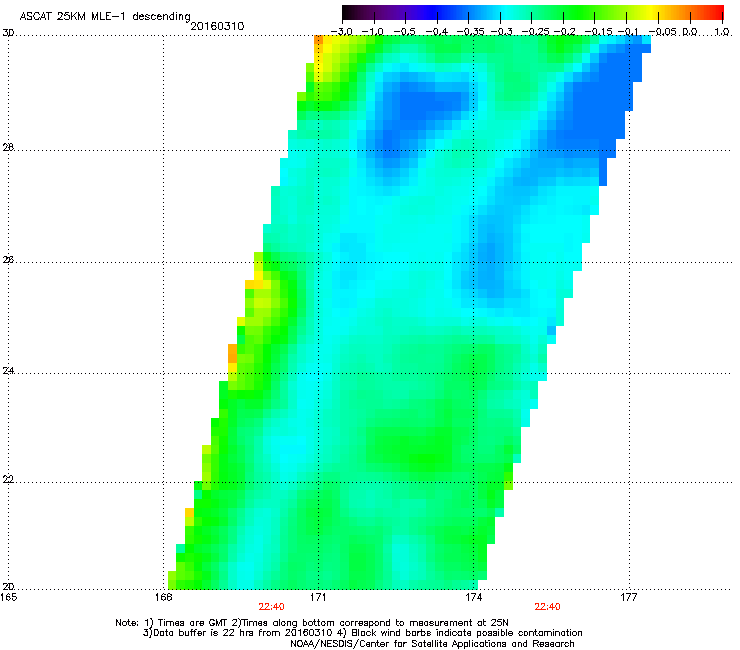The width and height of the screenshot is (740, 650).
Task: Select the longitude label 174
Action: tap(474, 597)
